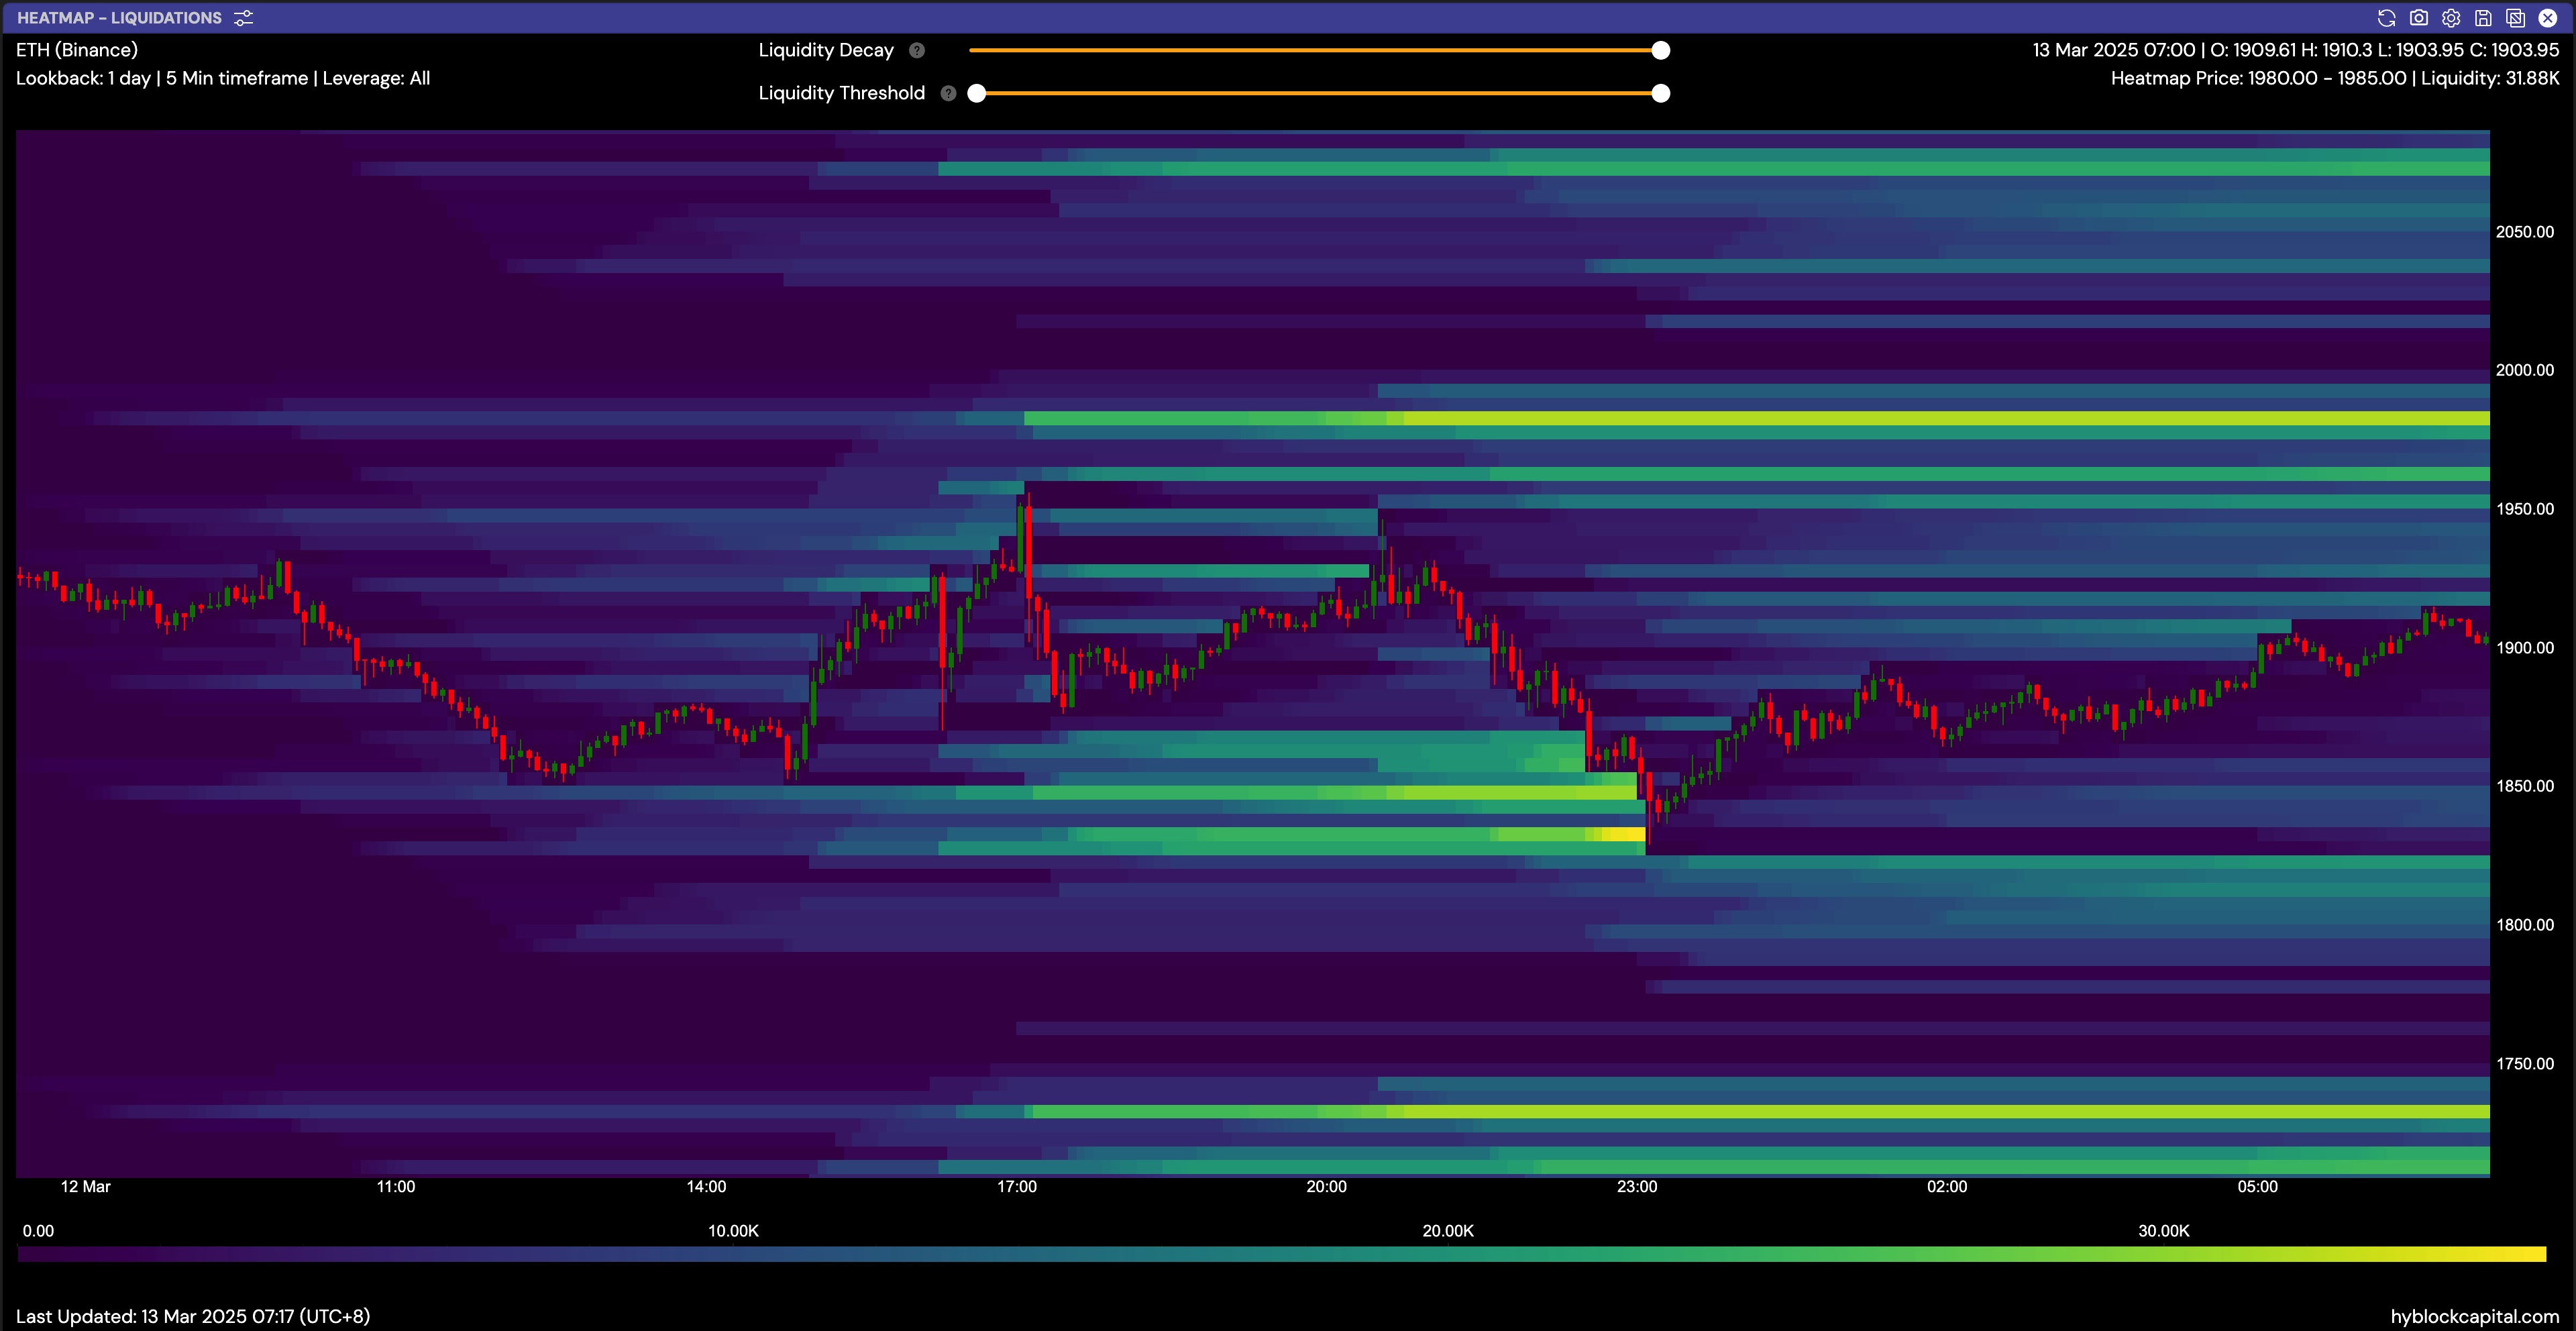Click the Lookback timeframe leverage text
This screenshot has height=1331, width=2576.
click(223, 78)
